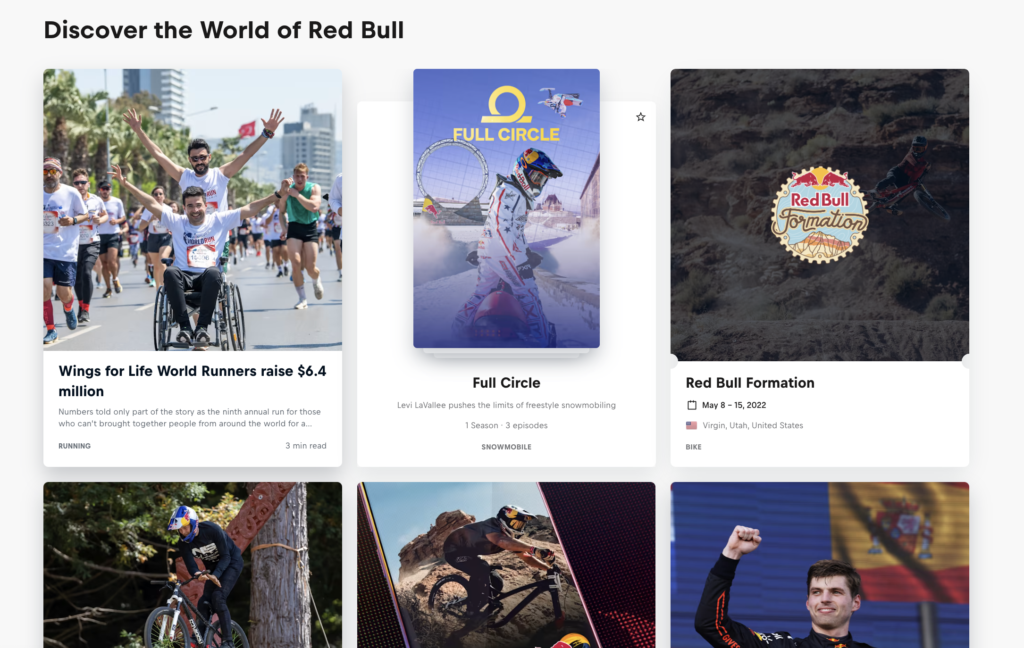Click the '1 Season · 3 episodes' text

506,425
